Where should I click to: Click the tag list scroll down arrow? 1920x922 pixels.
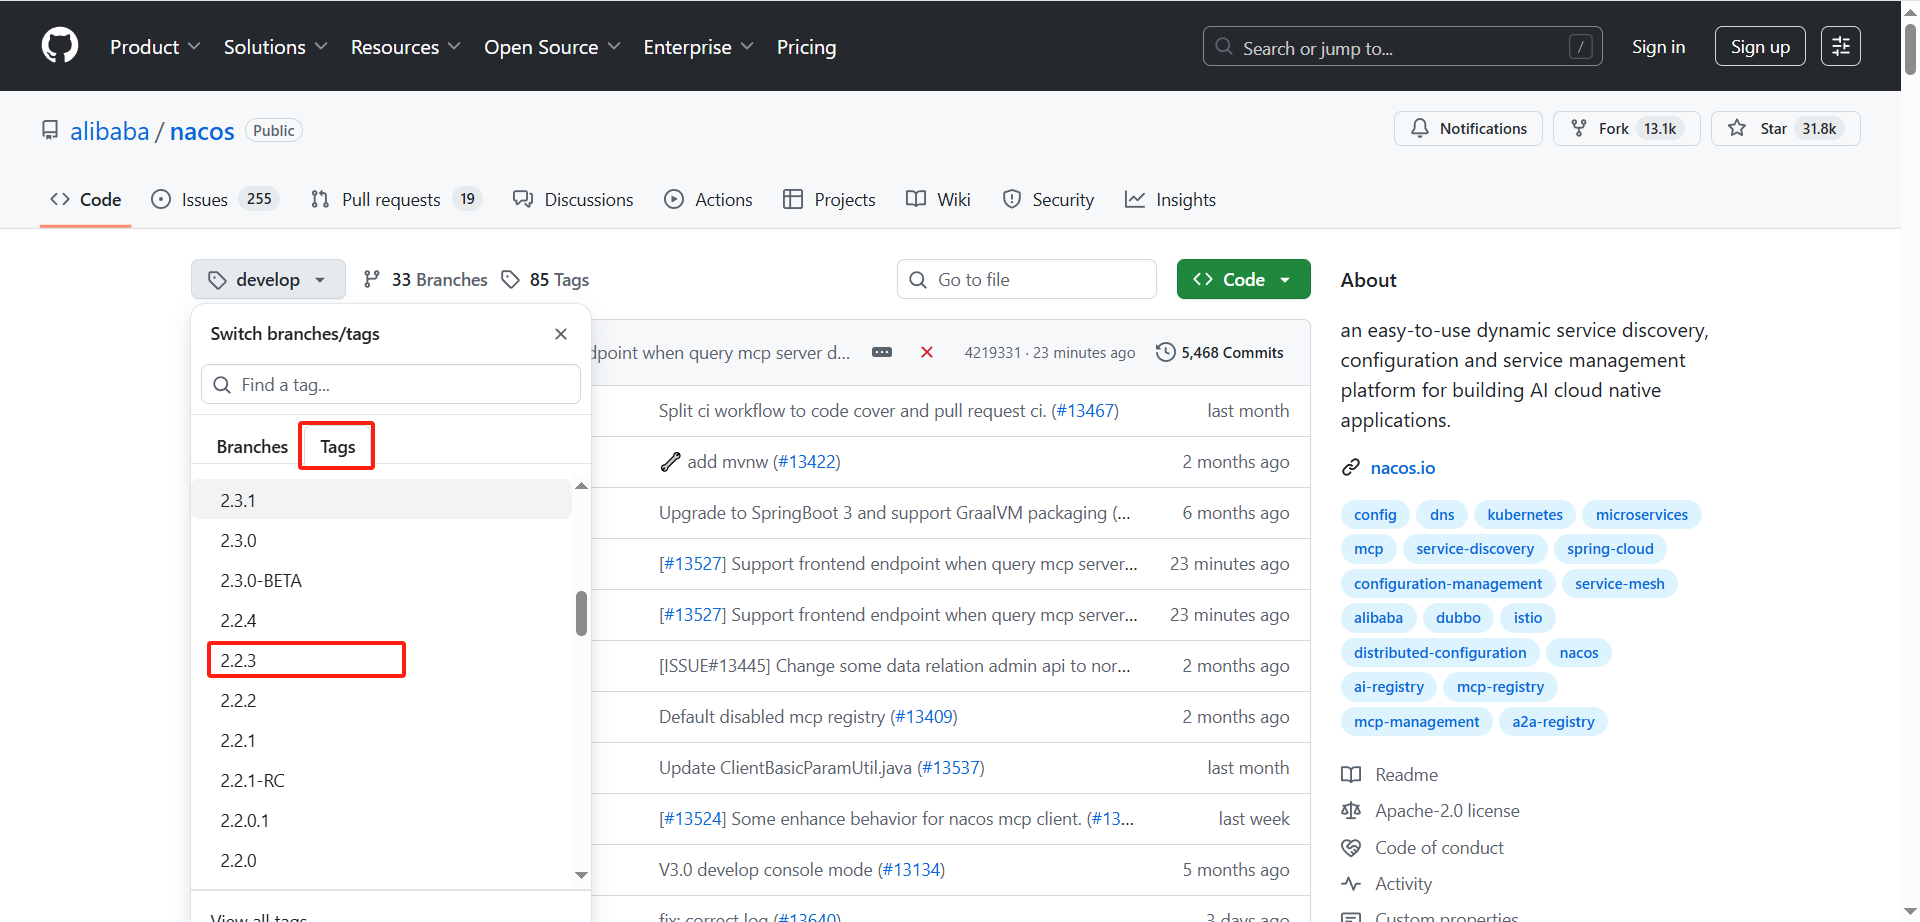point(581,875)
